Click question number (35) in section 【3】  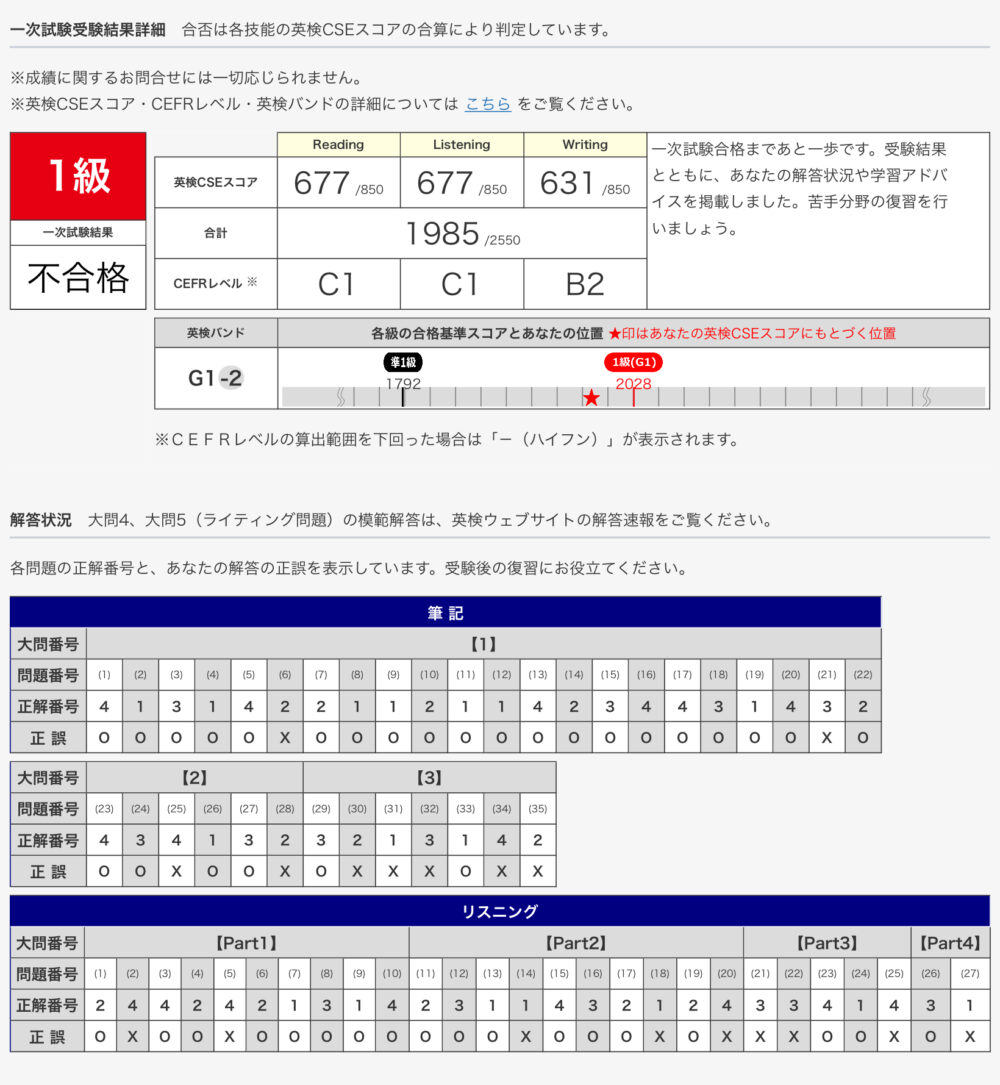[x=538, y=808]
